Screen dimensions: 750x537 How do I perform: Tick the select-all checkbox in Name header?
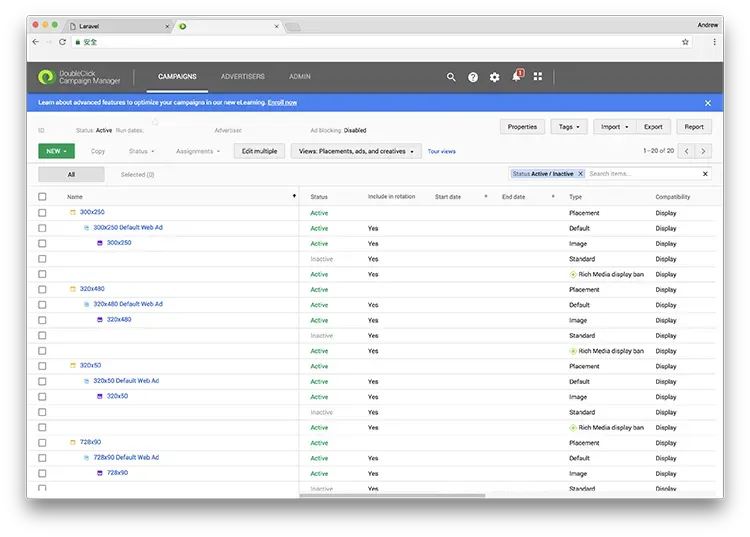coord(42,197)
